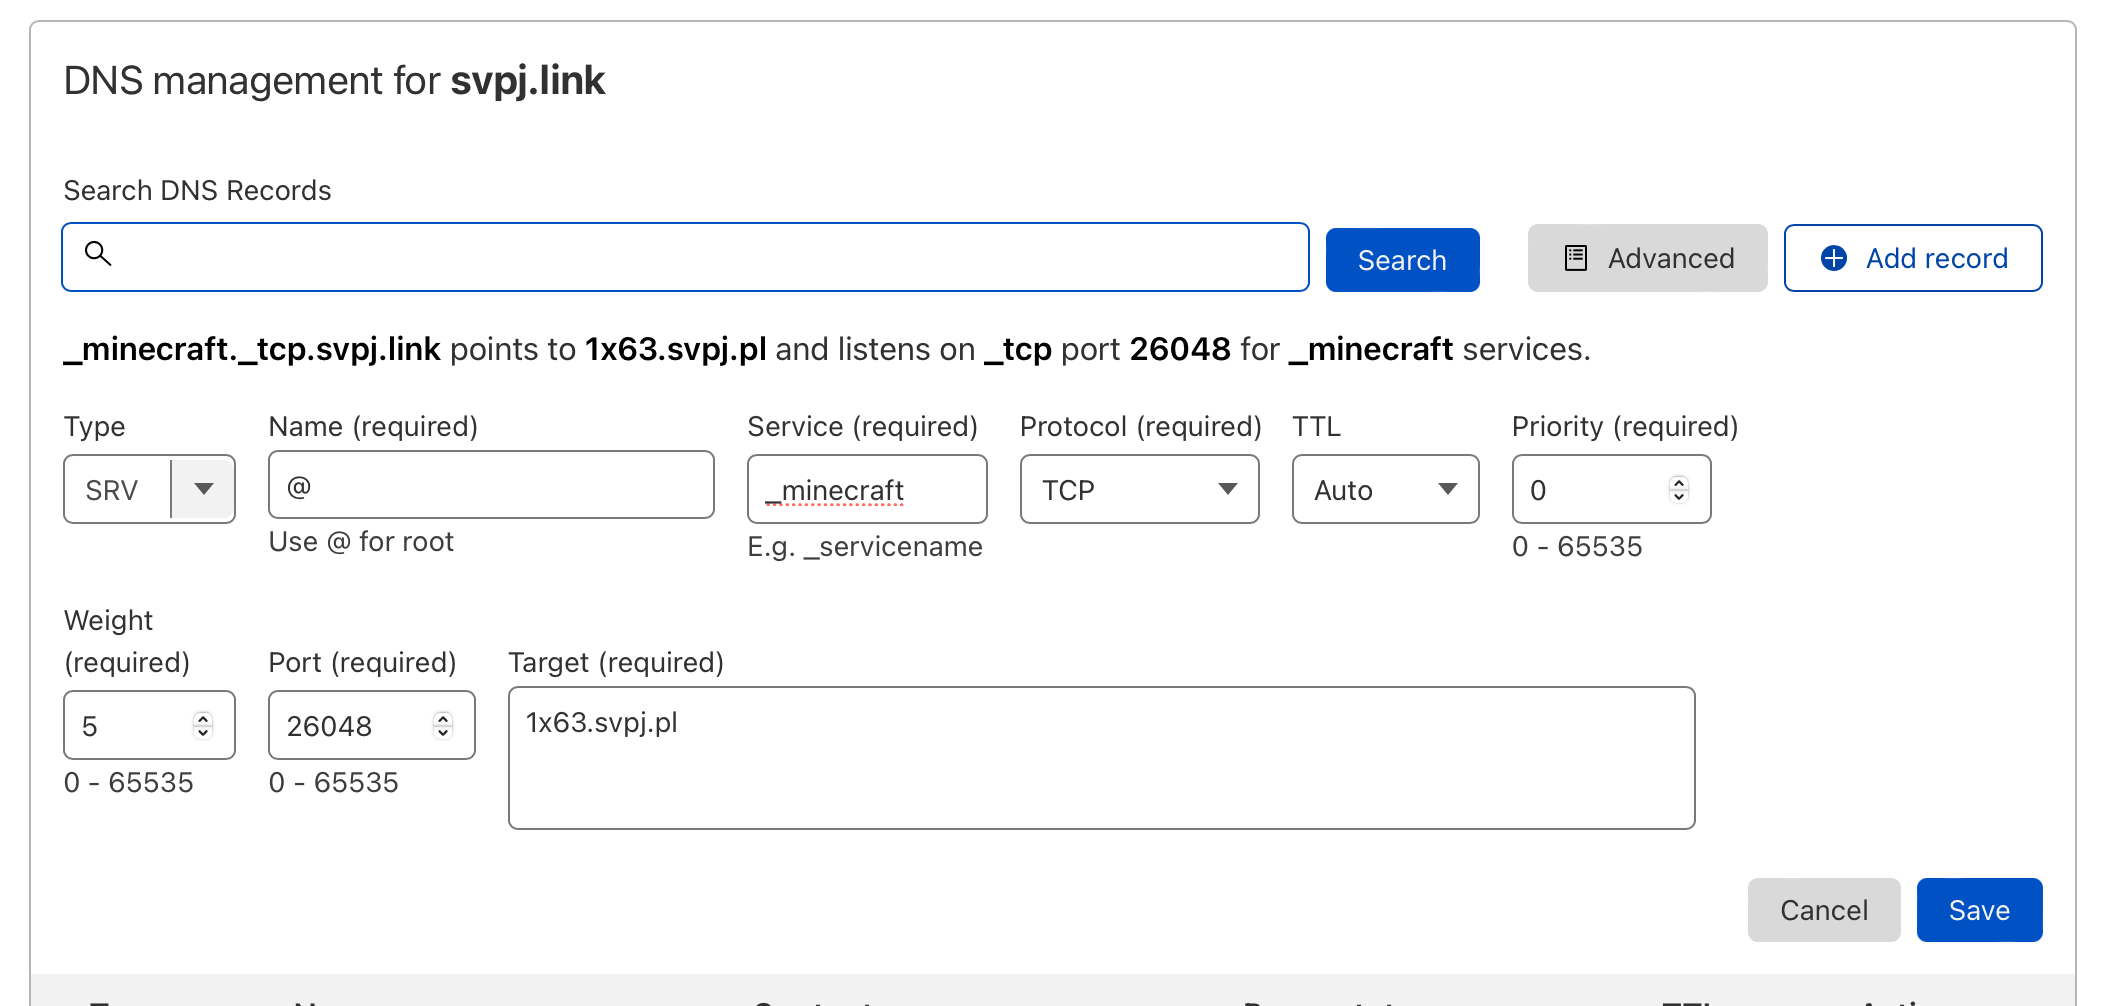2104x1006 pixels.
Task: Click into the Name field containing @
Action: 491,486
